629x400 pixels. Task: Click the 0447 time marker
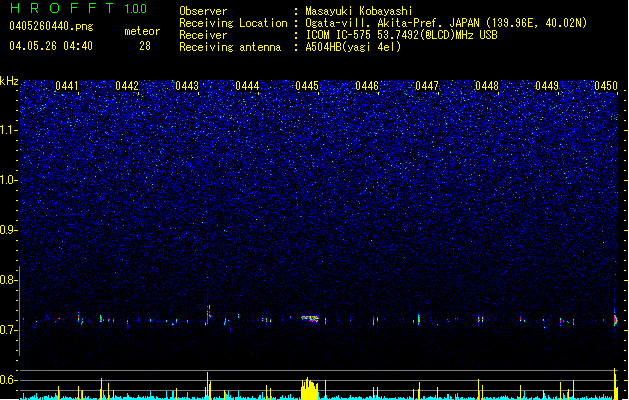(x=427, y=86)
